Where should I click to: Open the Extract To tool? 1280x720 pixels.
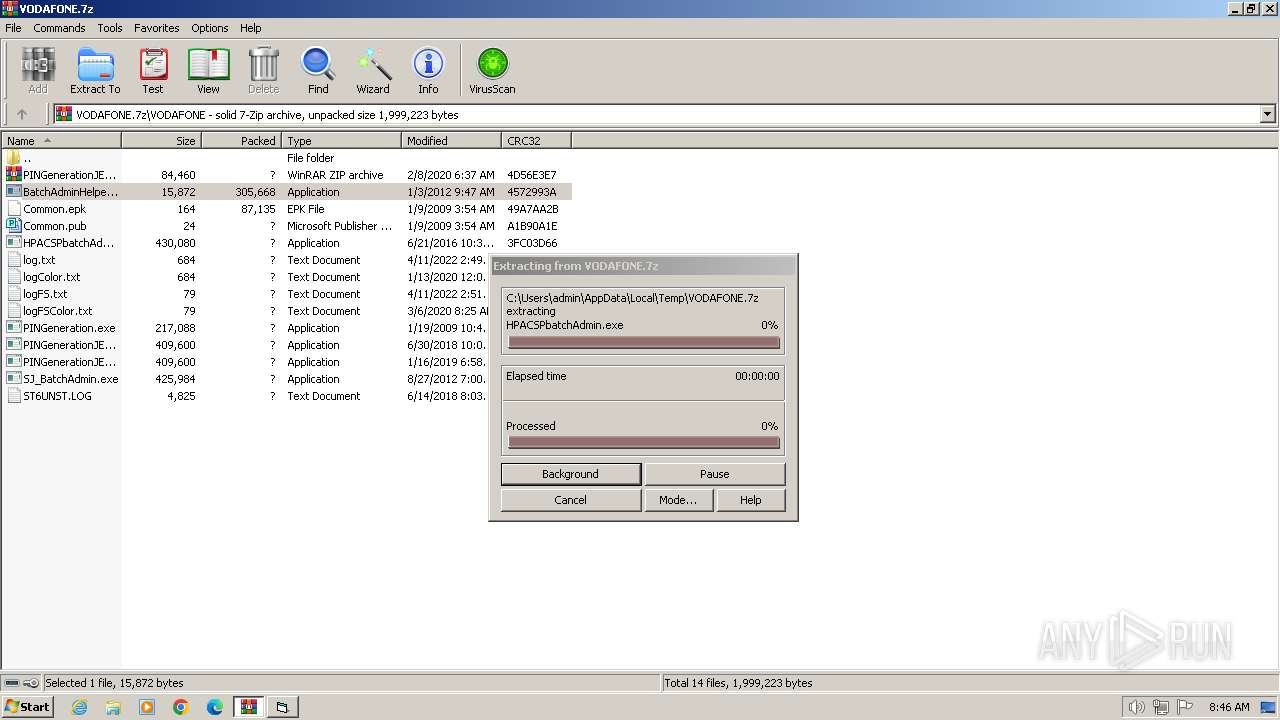pyautogui.click(x=95, y=70)
